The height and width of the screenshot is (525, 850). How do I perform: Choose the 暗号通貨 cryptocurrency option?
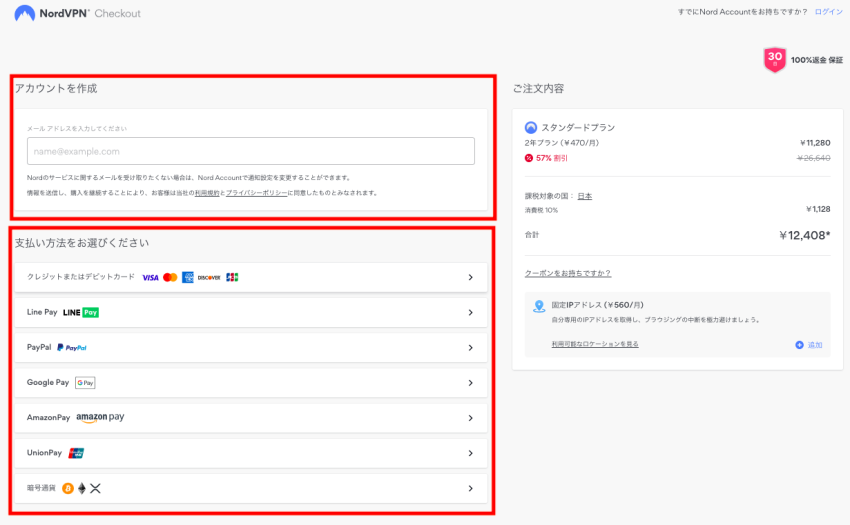(x=250, y=489)
